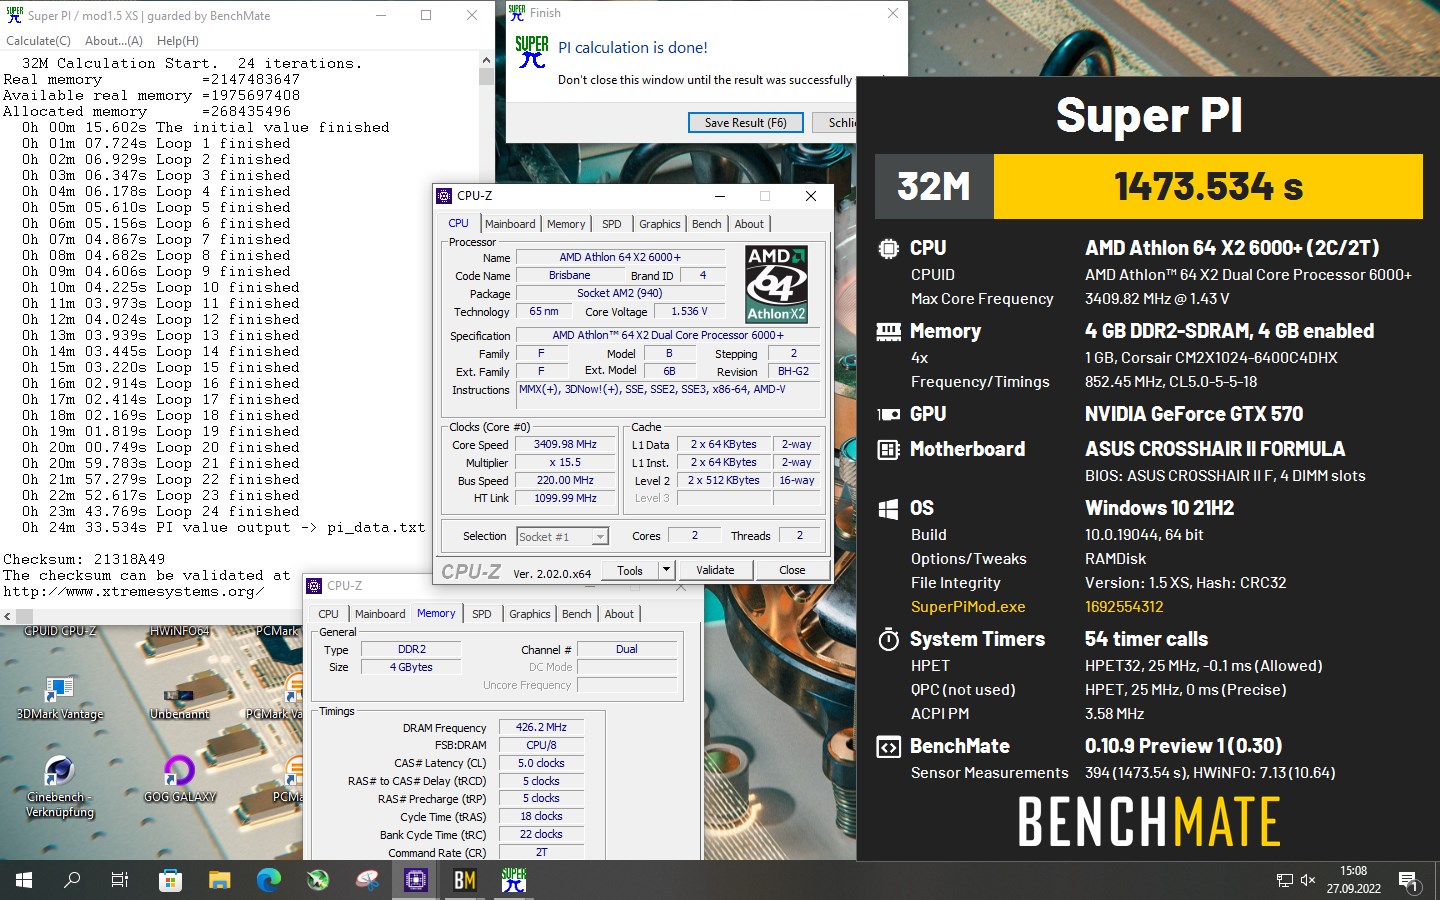Select About tab in second CPU-Z window

[x=619, y=614]
